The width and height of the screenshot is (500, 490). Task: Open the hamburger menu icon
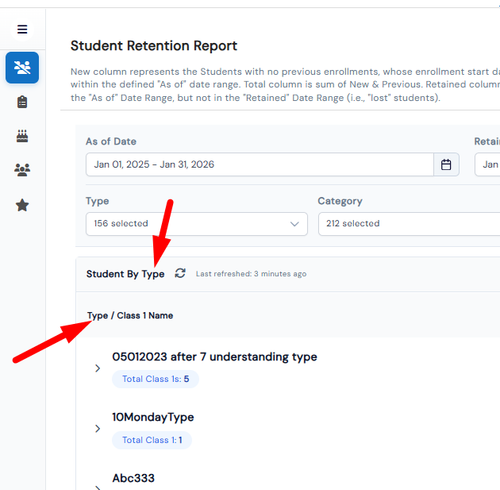pyautogui.click(x=22, y=29)
